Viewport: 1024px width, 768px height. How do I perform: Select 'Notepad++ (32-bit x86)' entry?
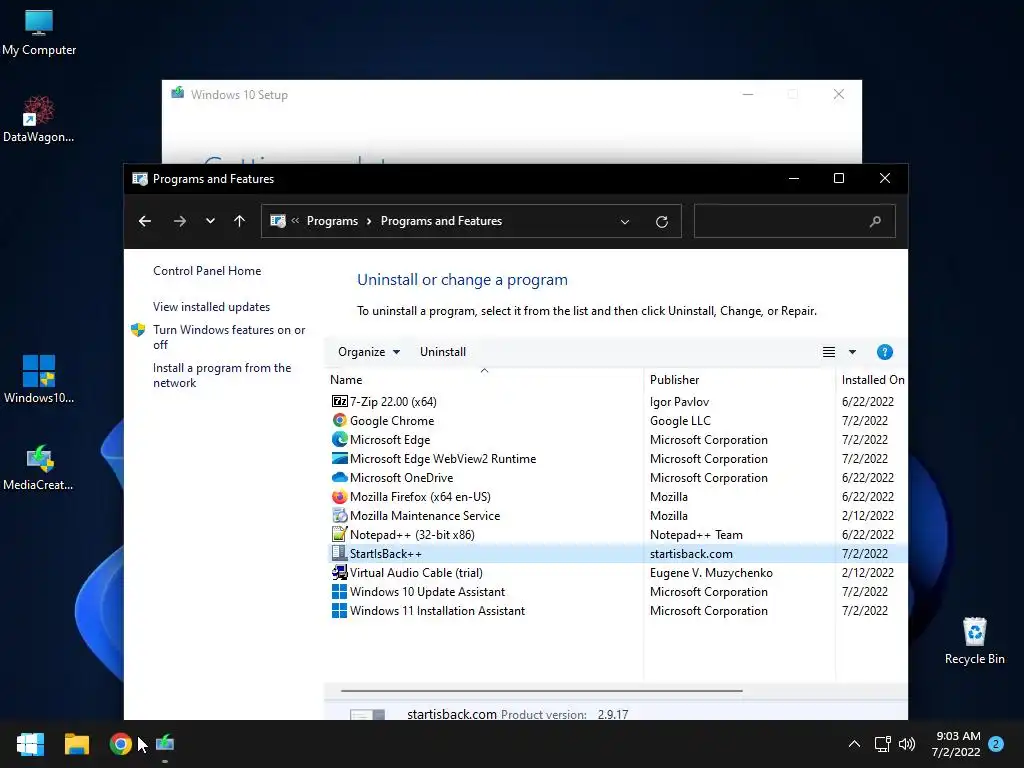412,534
